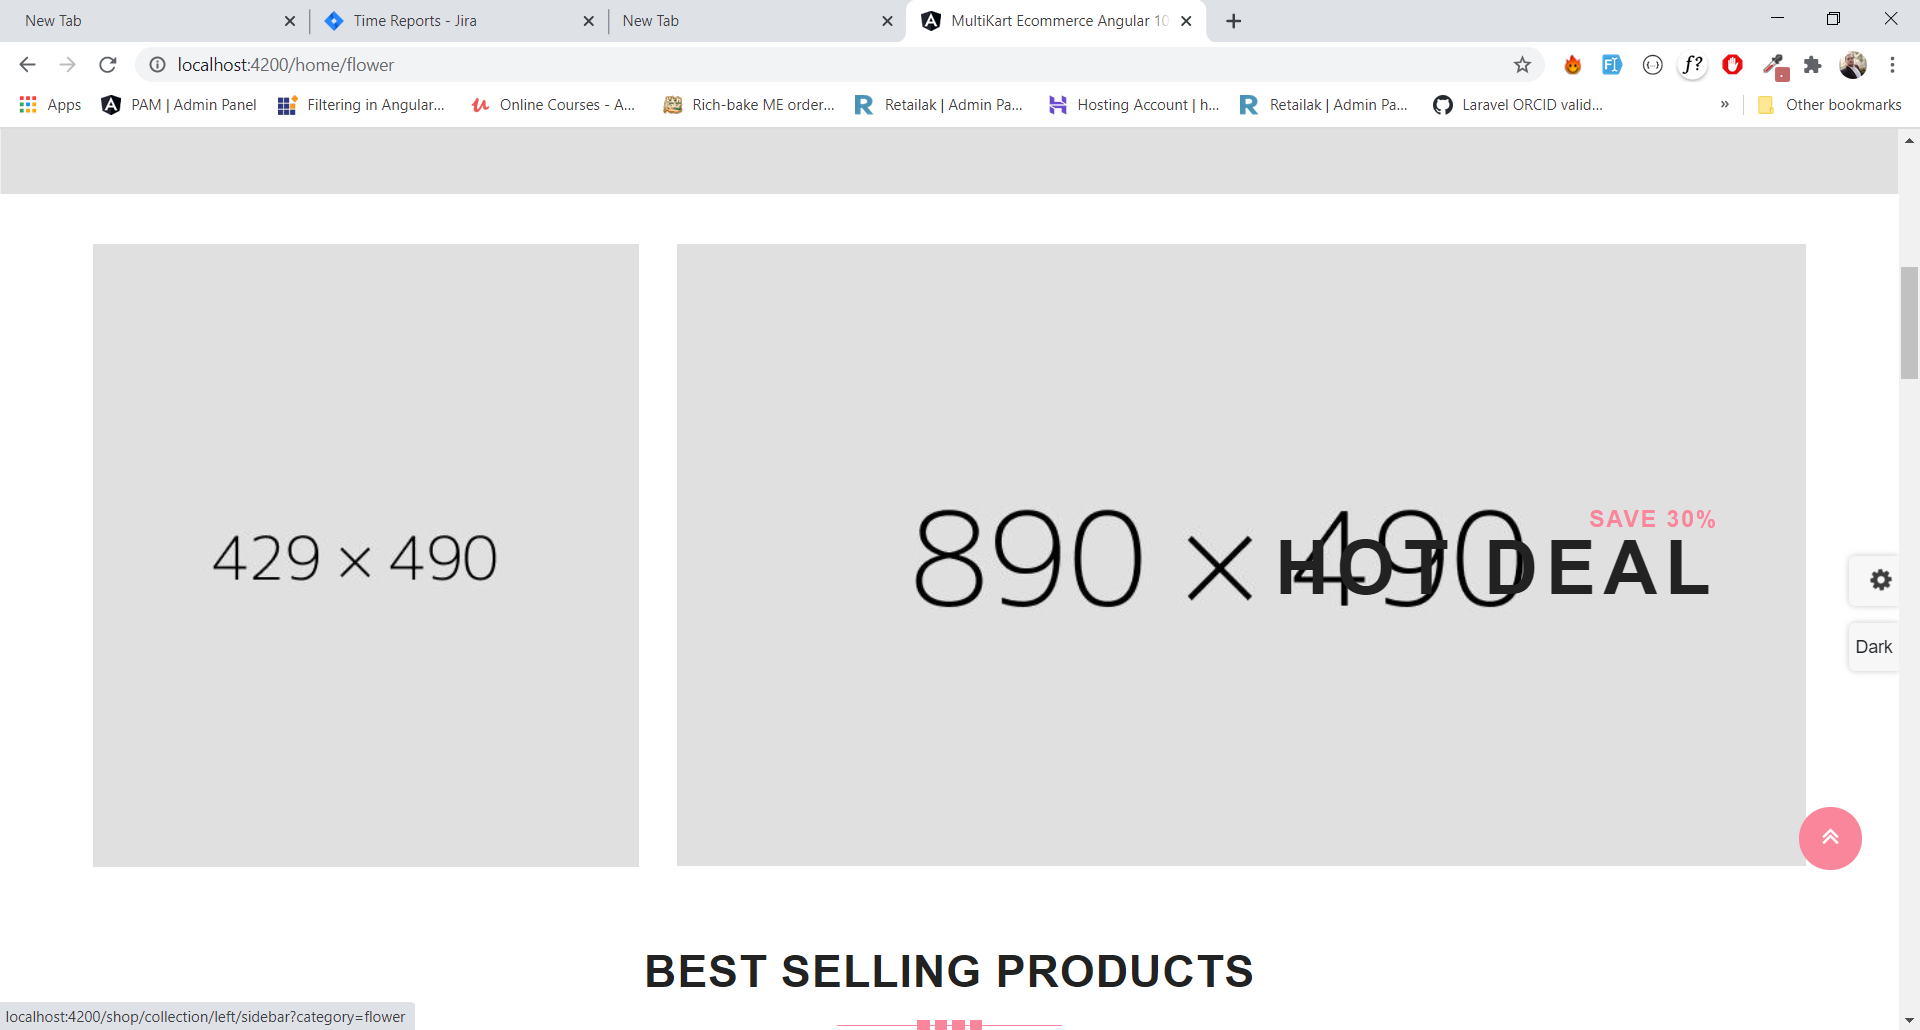This screenshot has height=1030, width=1920.
Task: Open the Extensions puzzle icon
Action: pos(1812,65)
